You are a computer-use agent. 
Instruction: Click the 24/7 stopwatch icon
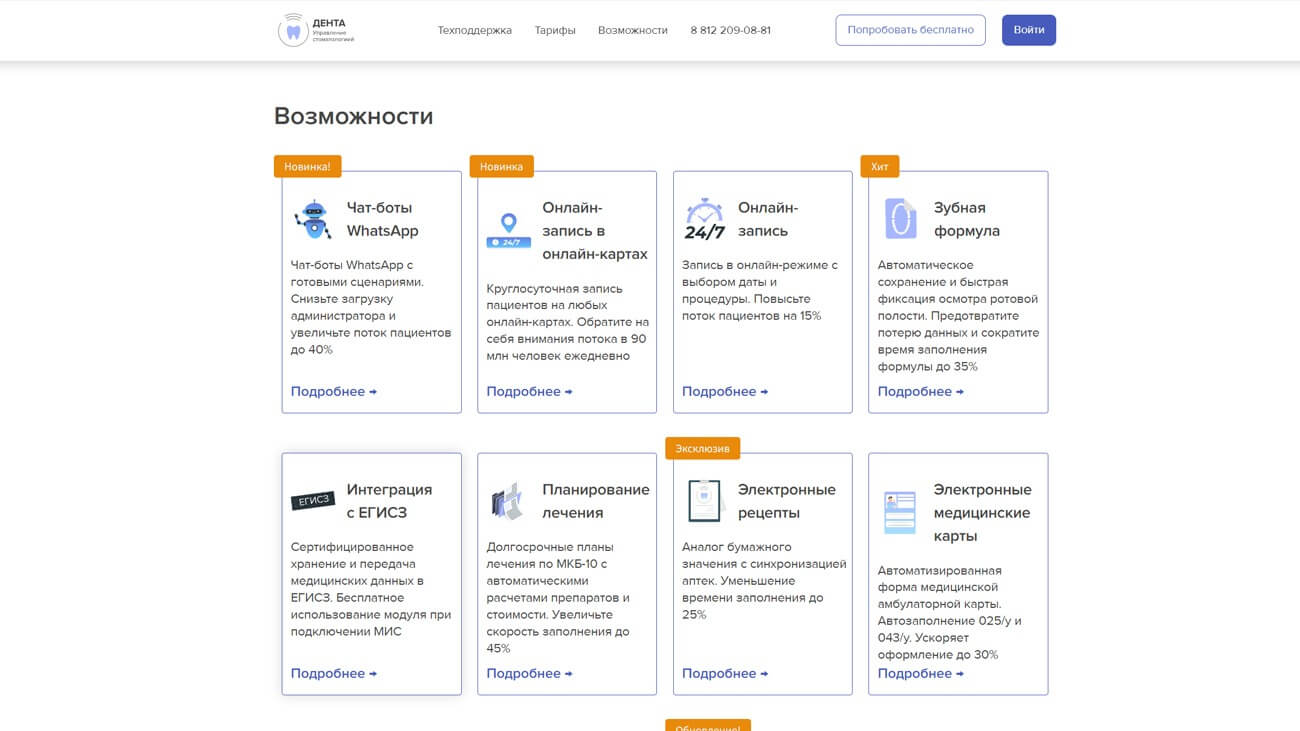pos(704,219)
